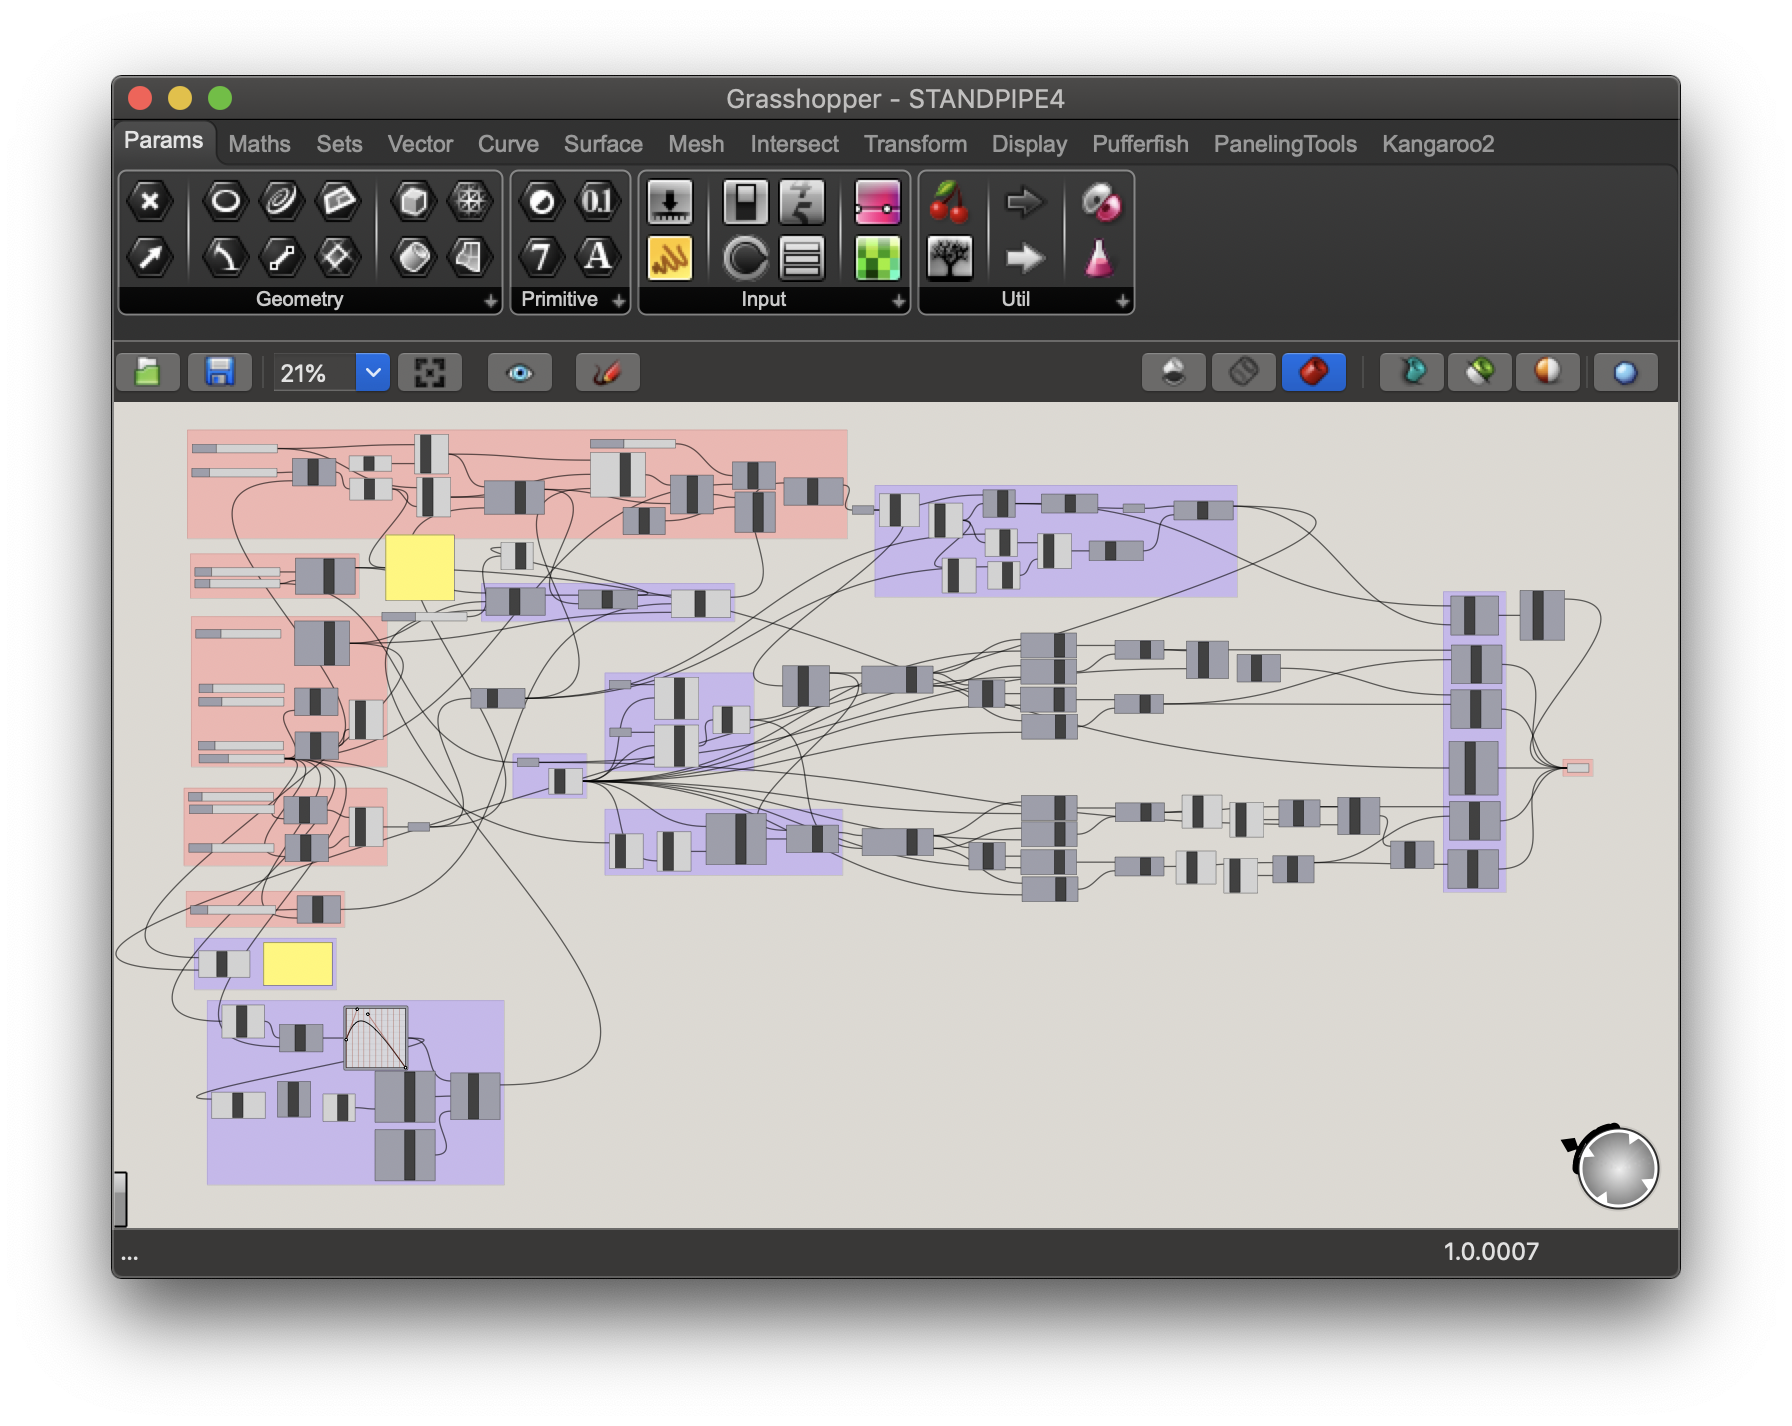Click the zoom extents button
1792x1426 pixels.
click(x=429, y=373)
